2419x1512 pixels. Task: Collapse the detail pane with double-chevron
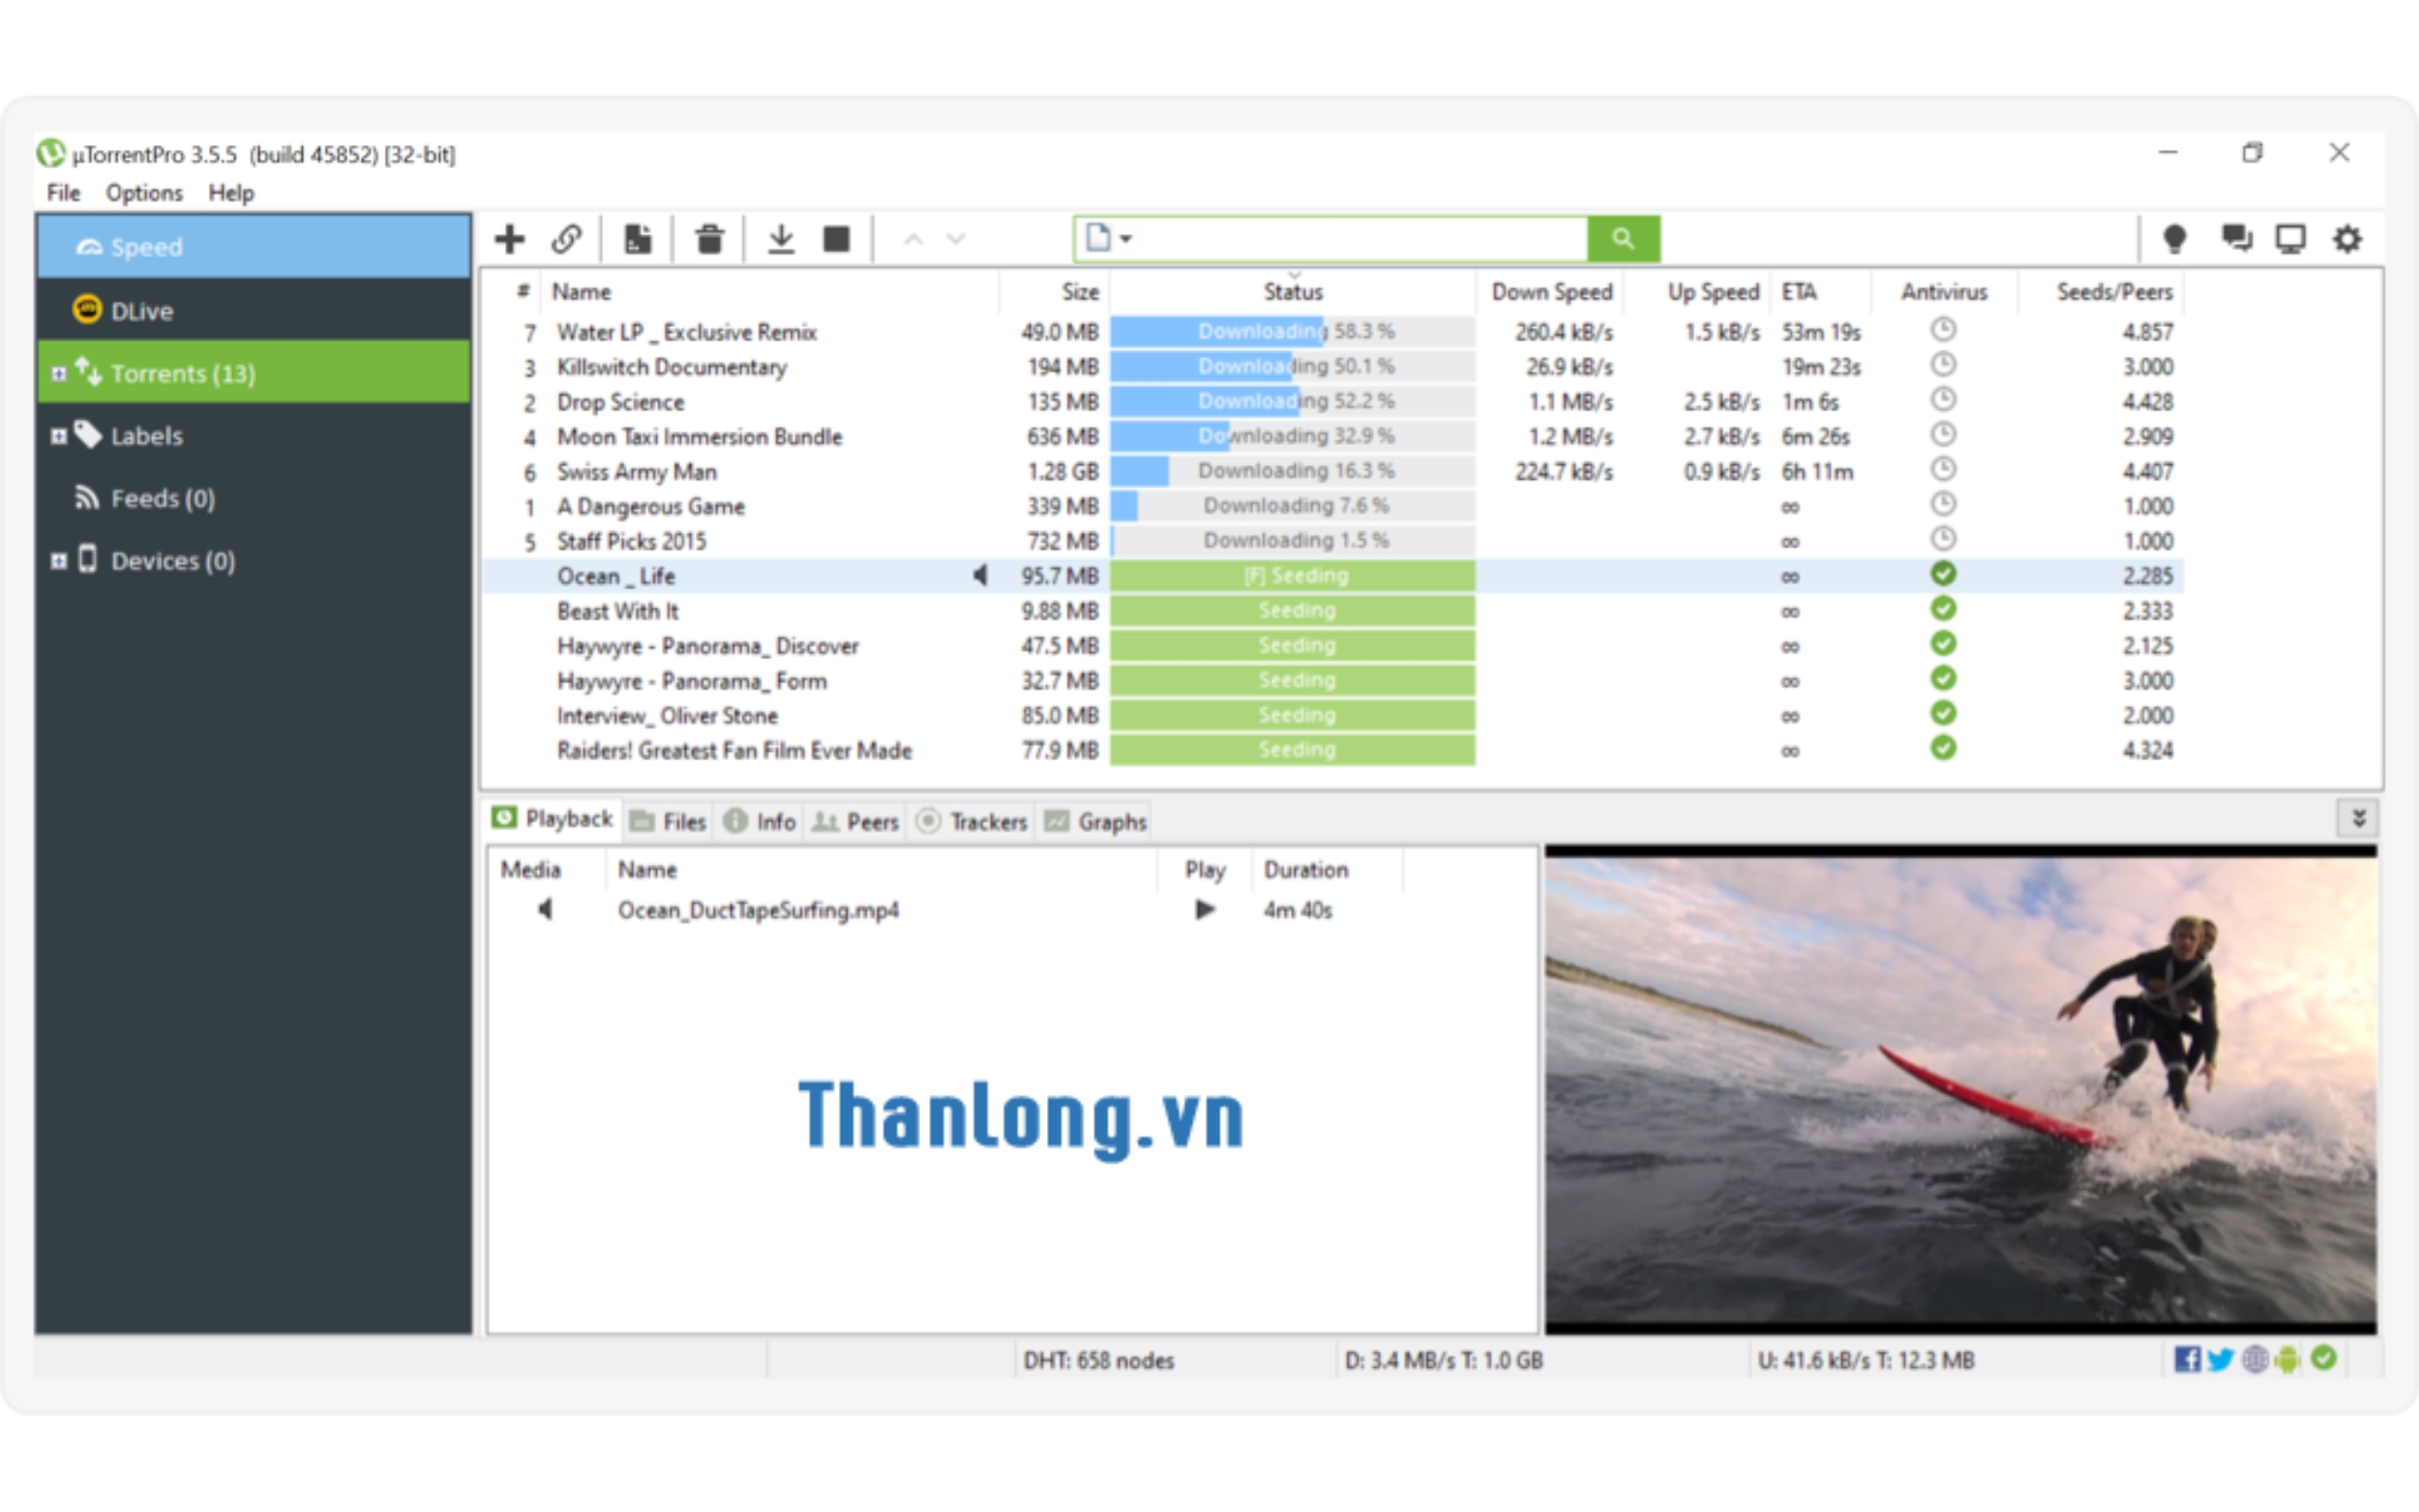2358,819
